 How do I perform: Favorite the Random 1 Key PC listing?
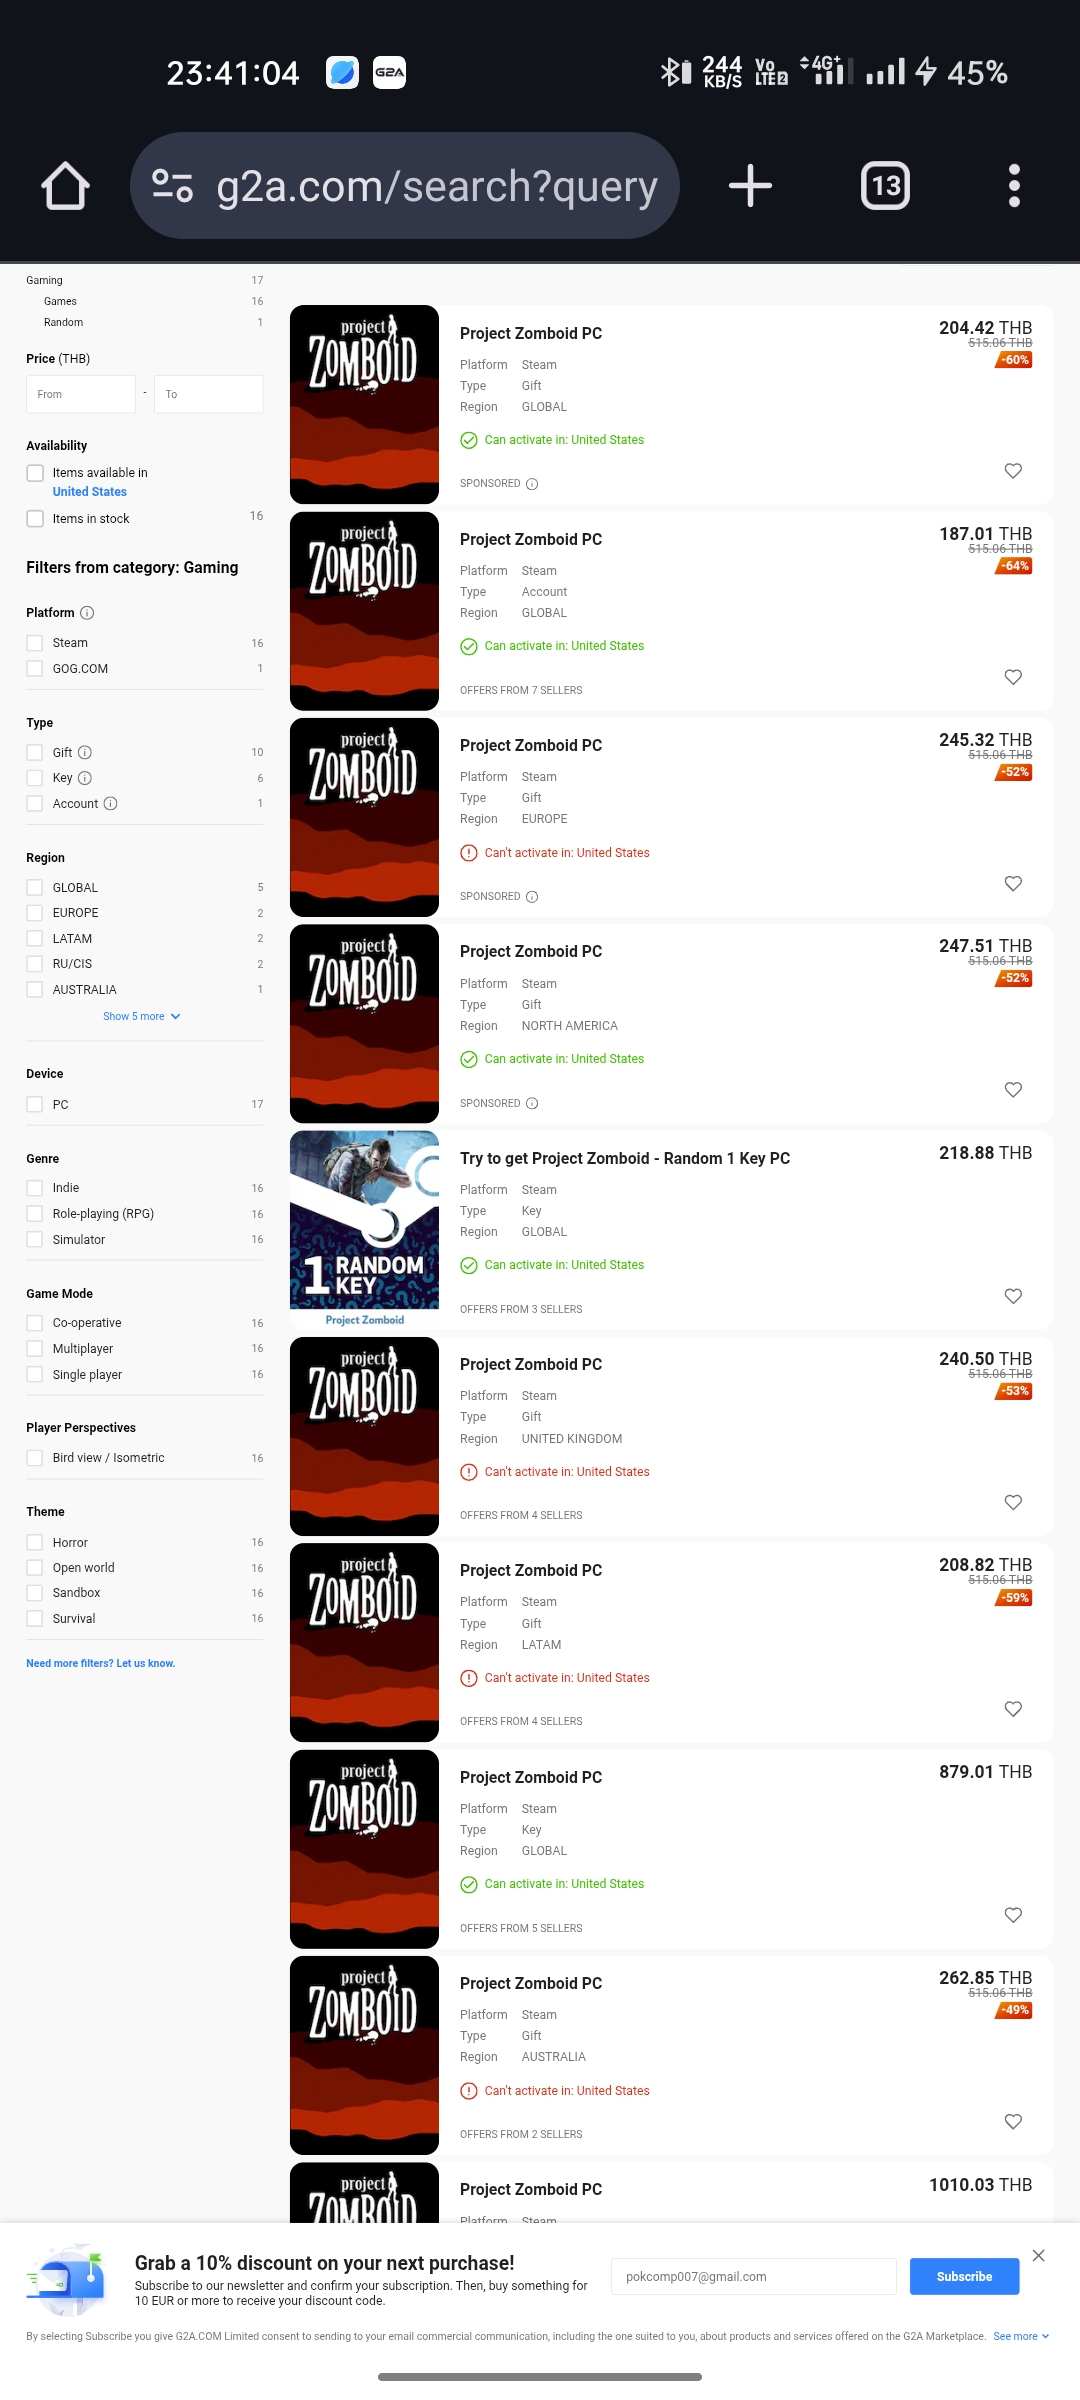coord(1013,1296)
